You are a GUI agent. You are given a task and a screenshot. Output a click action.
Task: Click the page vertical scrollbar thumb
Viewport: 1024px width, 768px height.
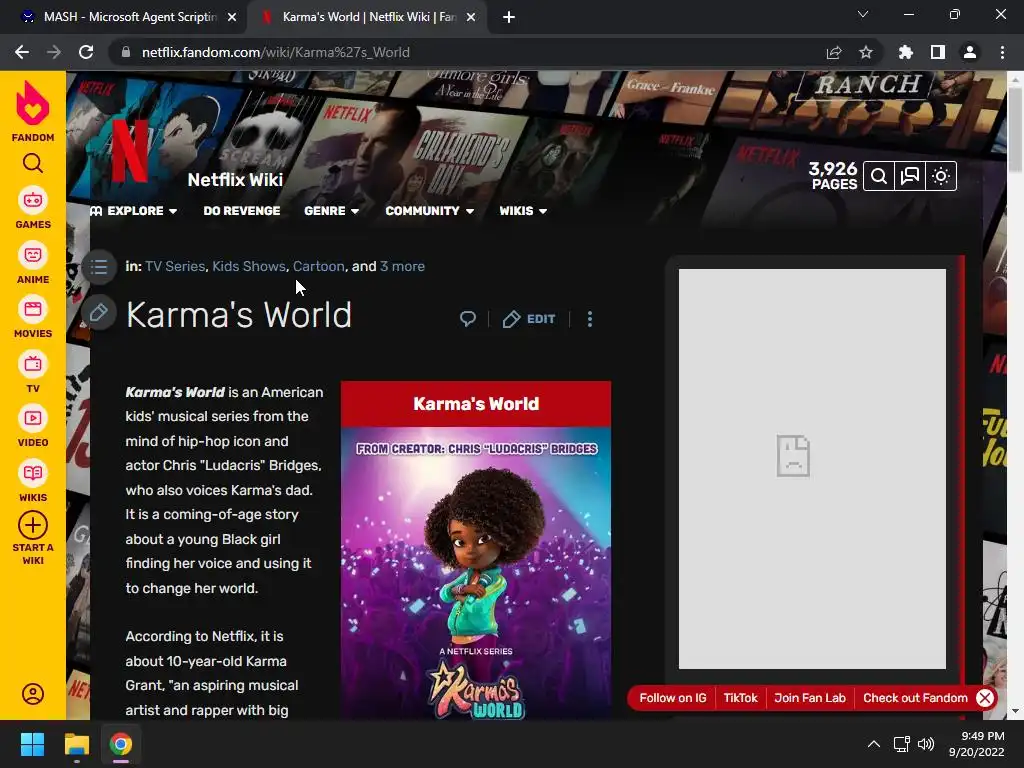[1015, 128]
